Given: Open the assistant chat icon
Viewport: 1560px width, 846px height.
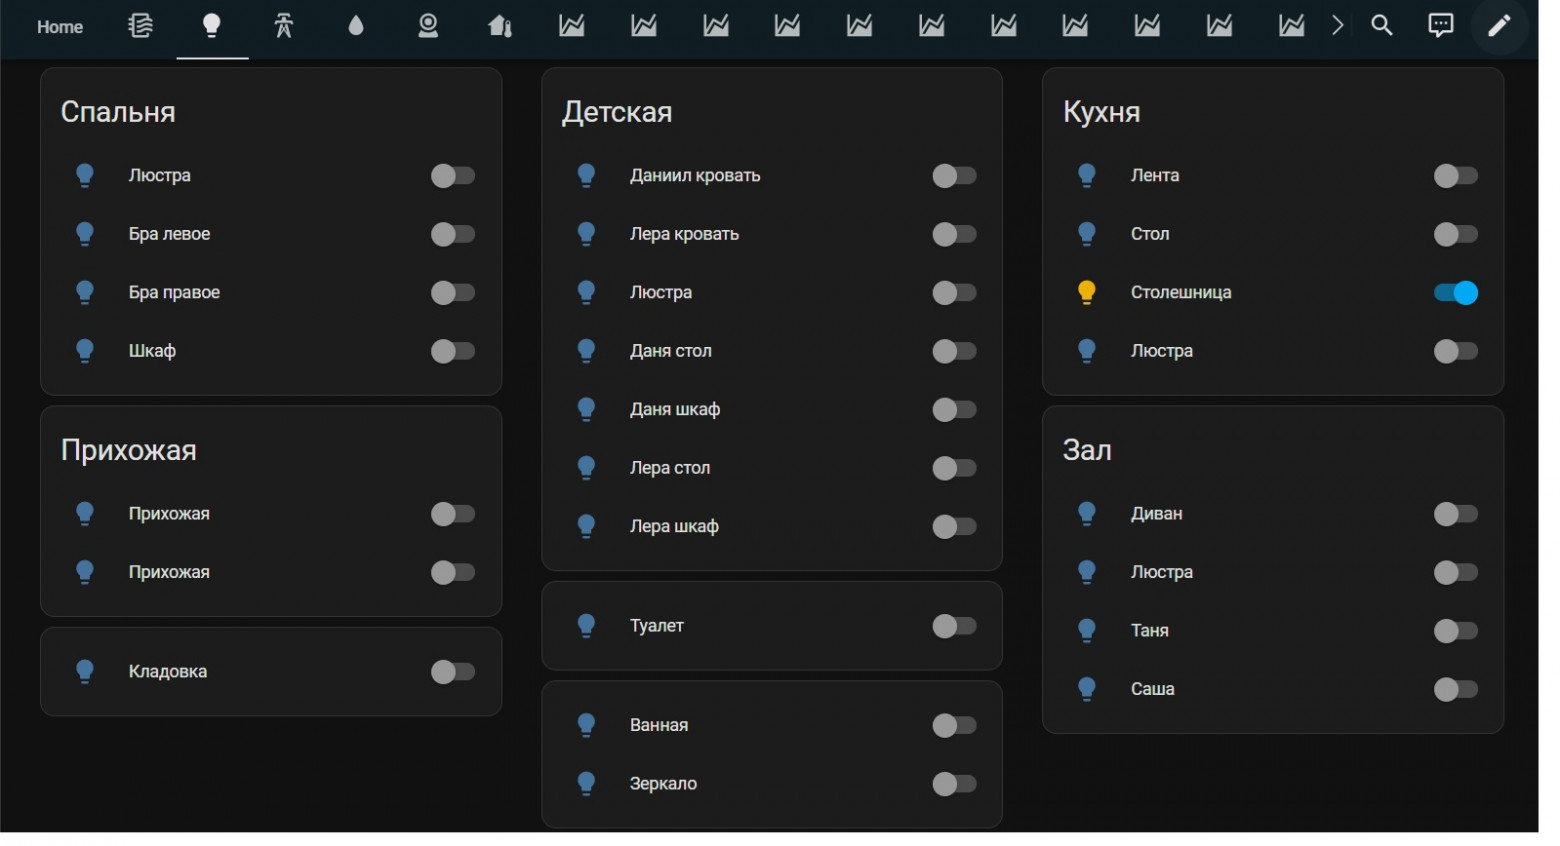Looking at the screenshot, I should pos(1440,26).
